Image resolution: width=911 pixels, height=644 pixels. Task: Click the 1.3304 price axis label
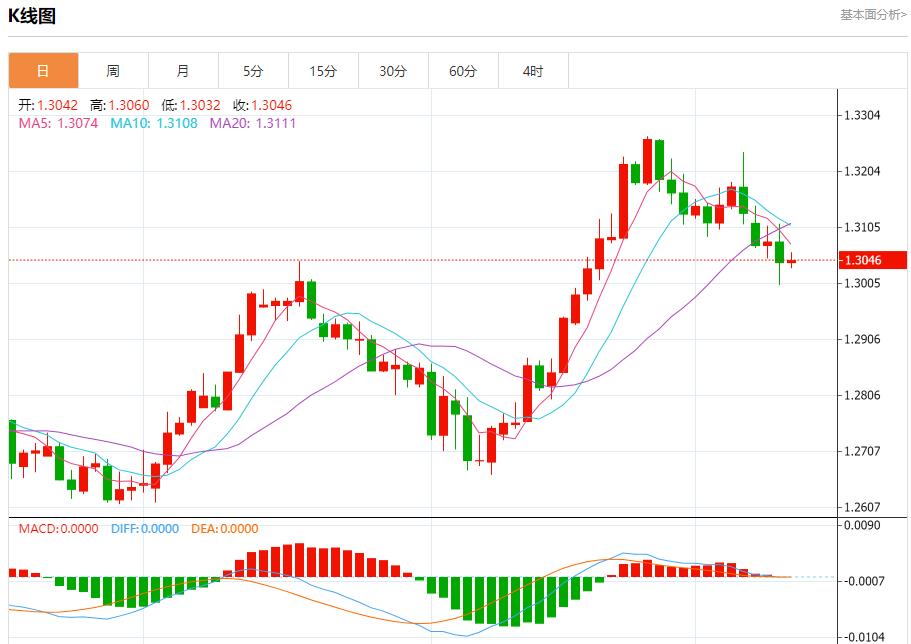click(x=862, y=115)
